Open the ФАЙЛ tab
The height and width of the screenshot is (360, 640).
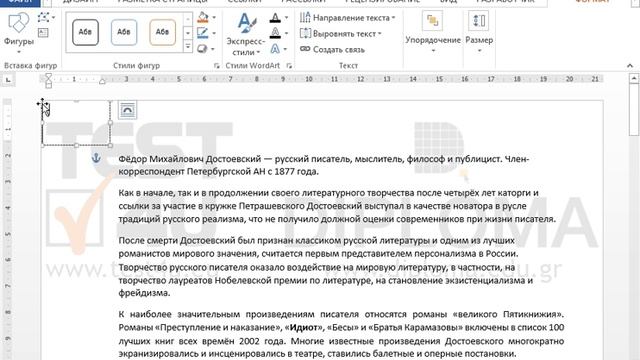(x=20, y=2)
